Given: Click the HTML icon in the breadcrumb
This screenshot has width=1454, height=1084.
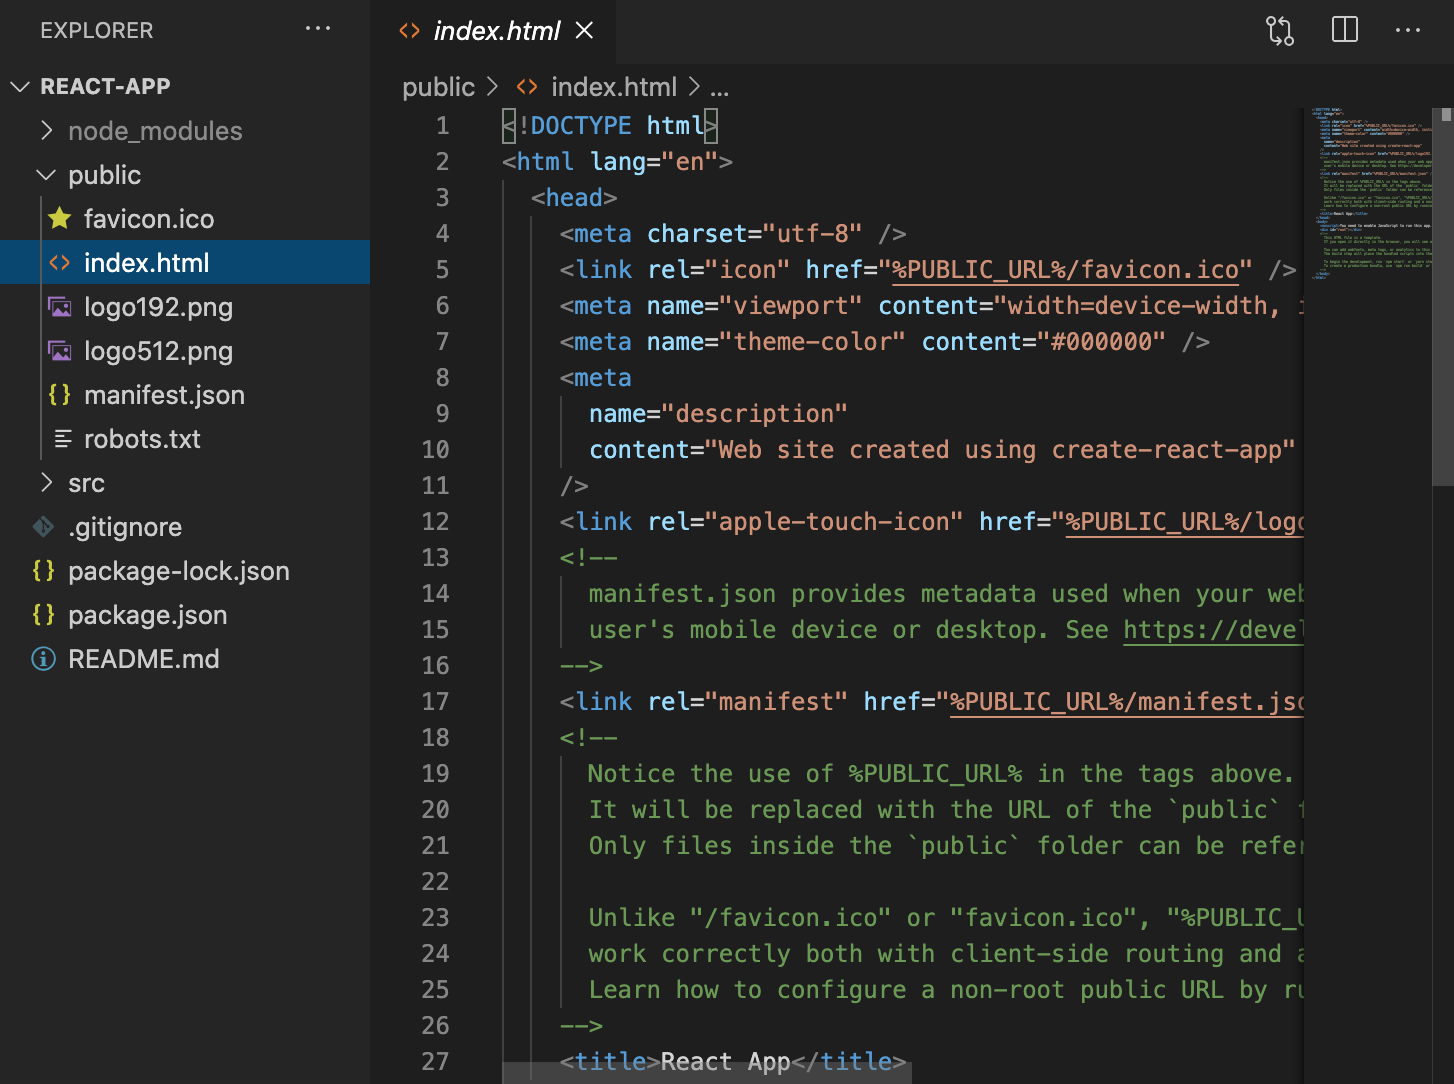Looking at the screenshot, I should [527, 87].
